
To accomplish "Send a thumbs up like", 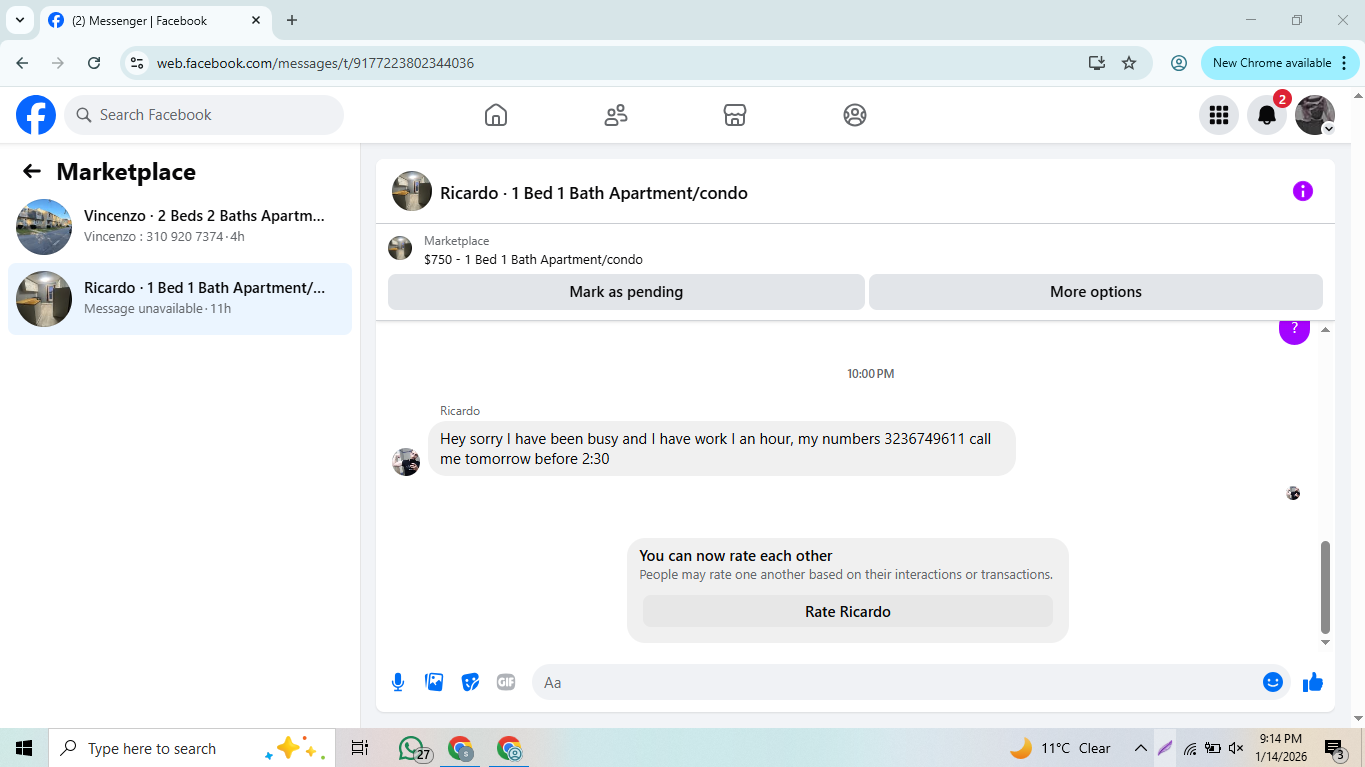I will [x=1313, y=682].
